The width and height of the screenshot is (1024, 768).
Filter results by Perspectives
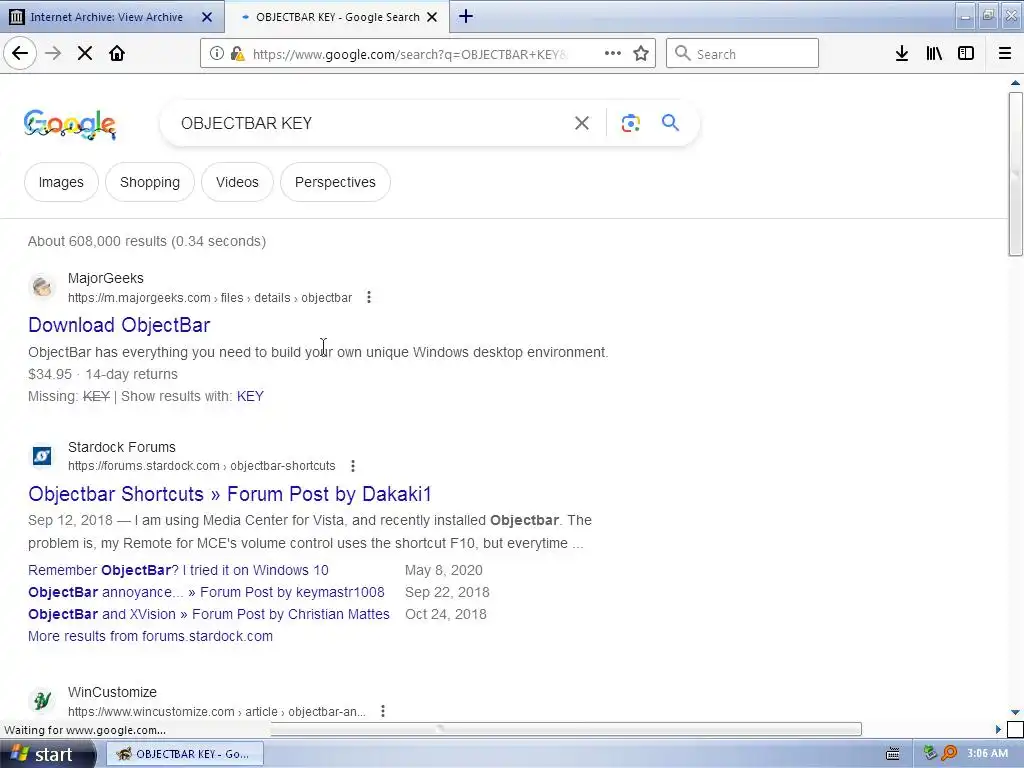point(336,182)
